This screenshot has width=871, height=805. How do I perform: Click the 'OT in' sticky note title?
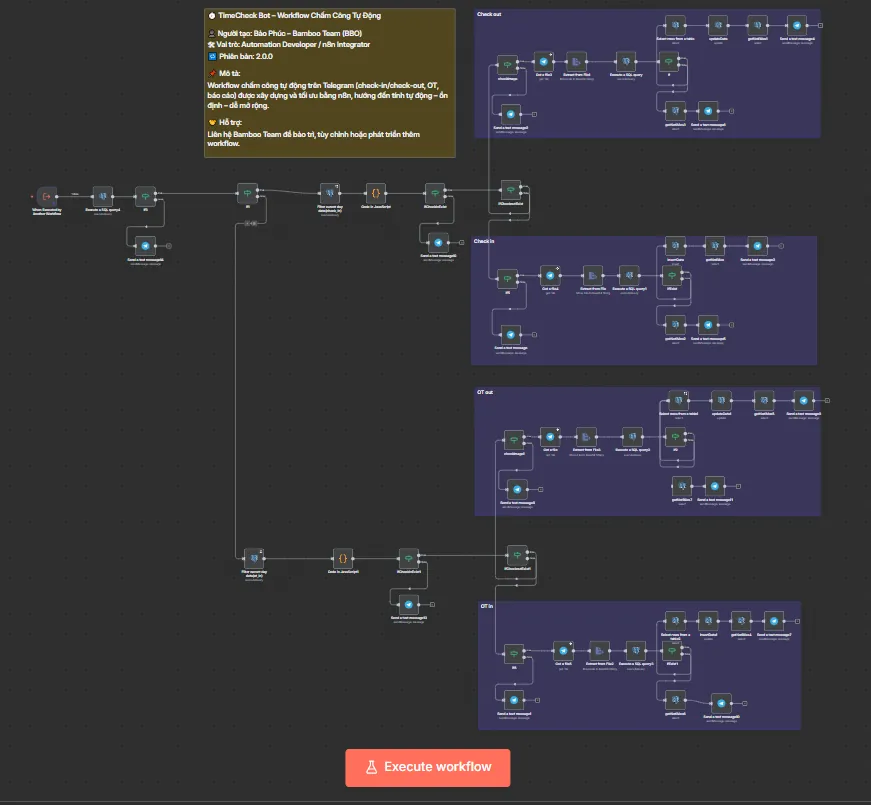point(487,606)
